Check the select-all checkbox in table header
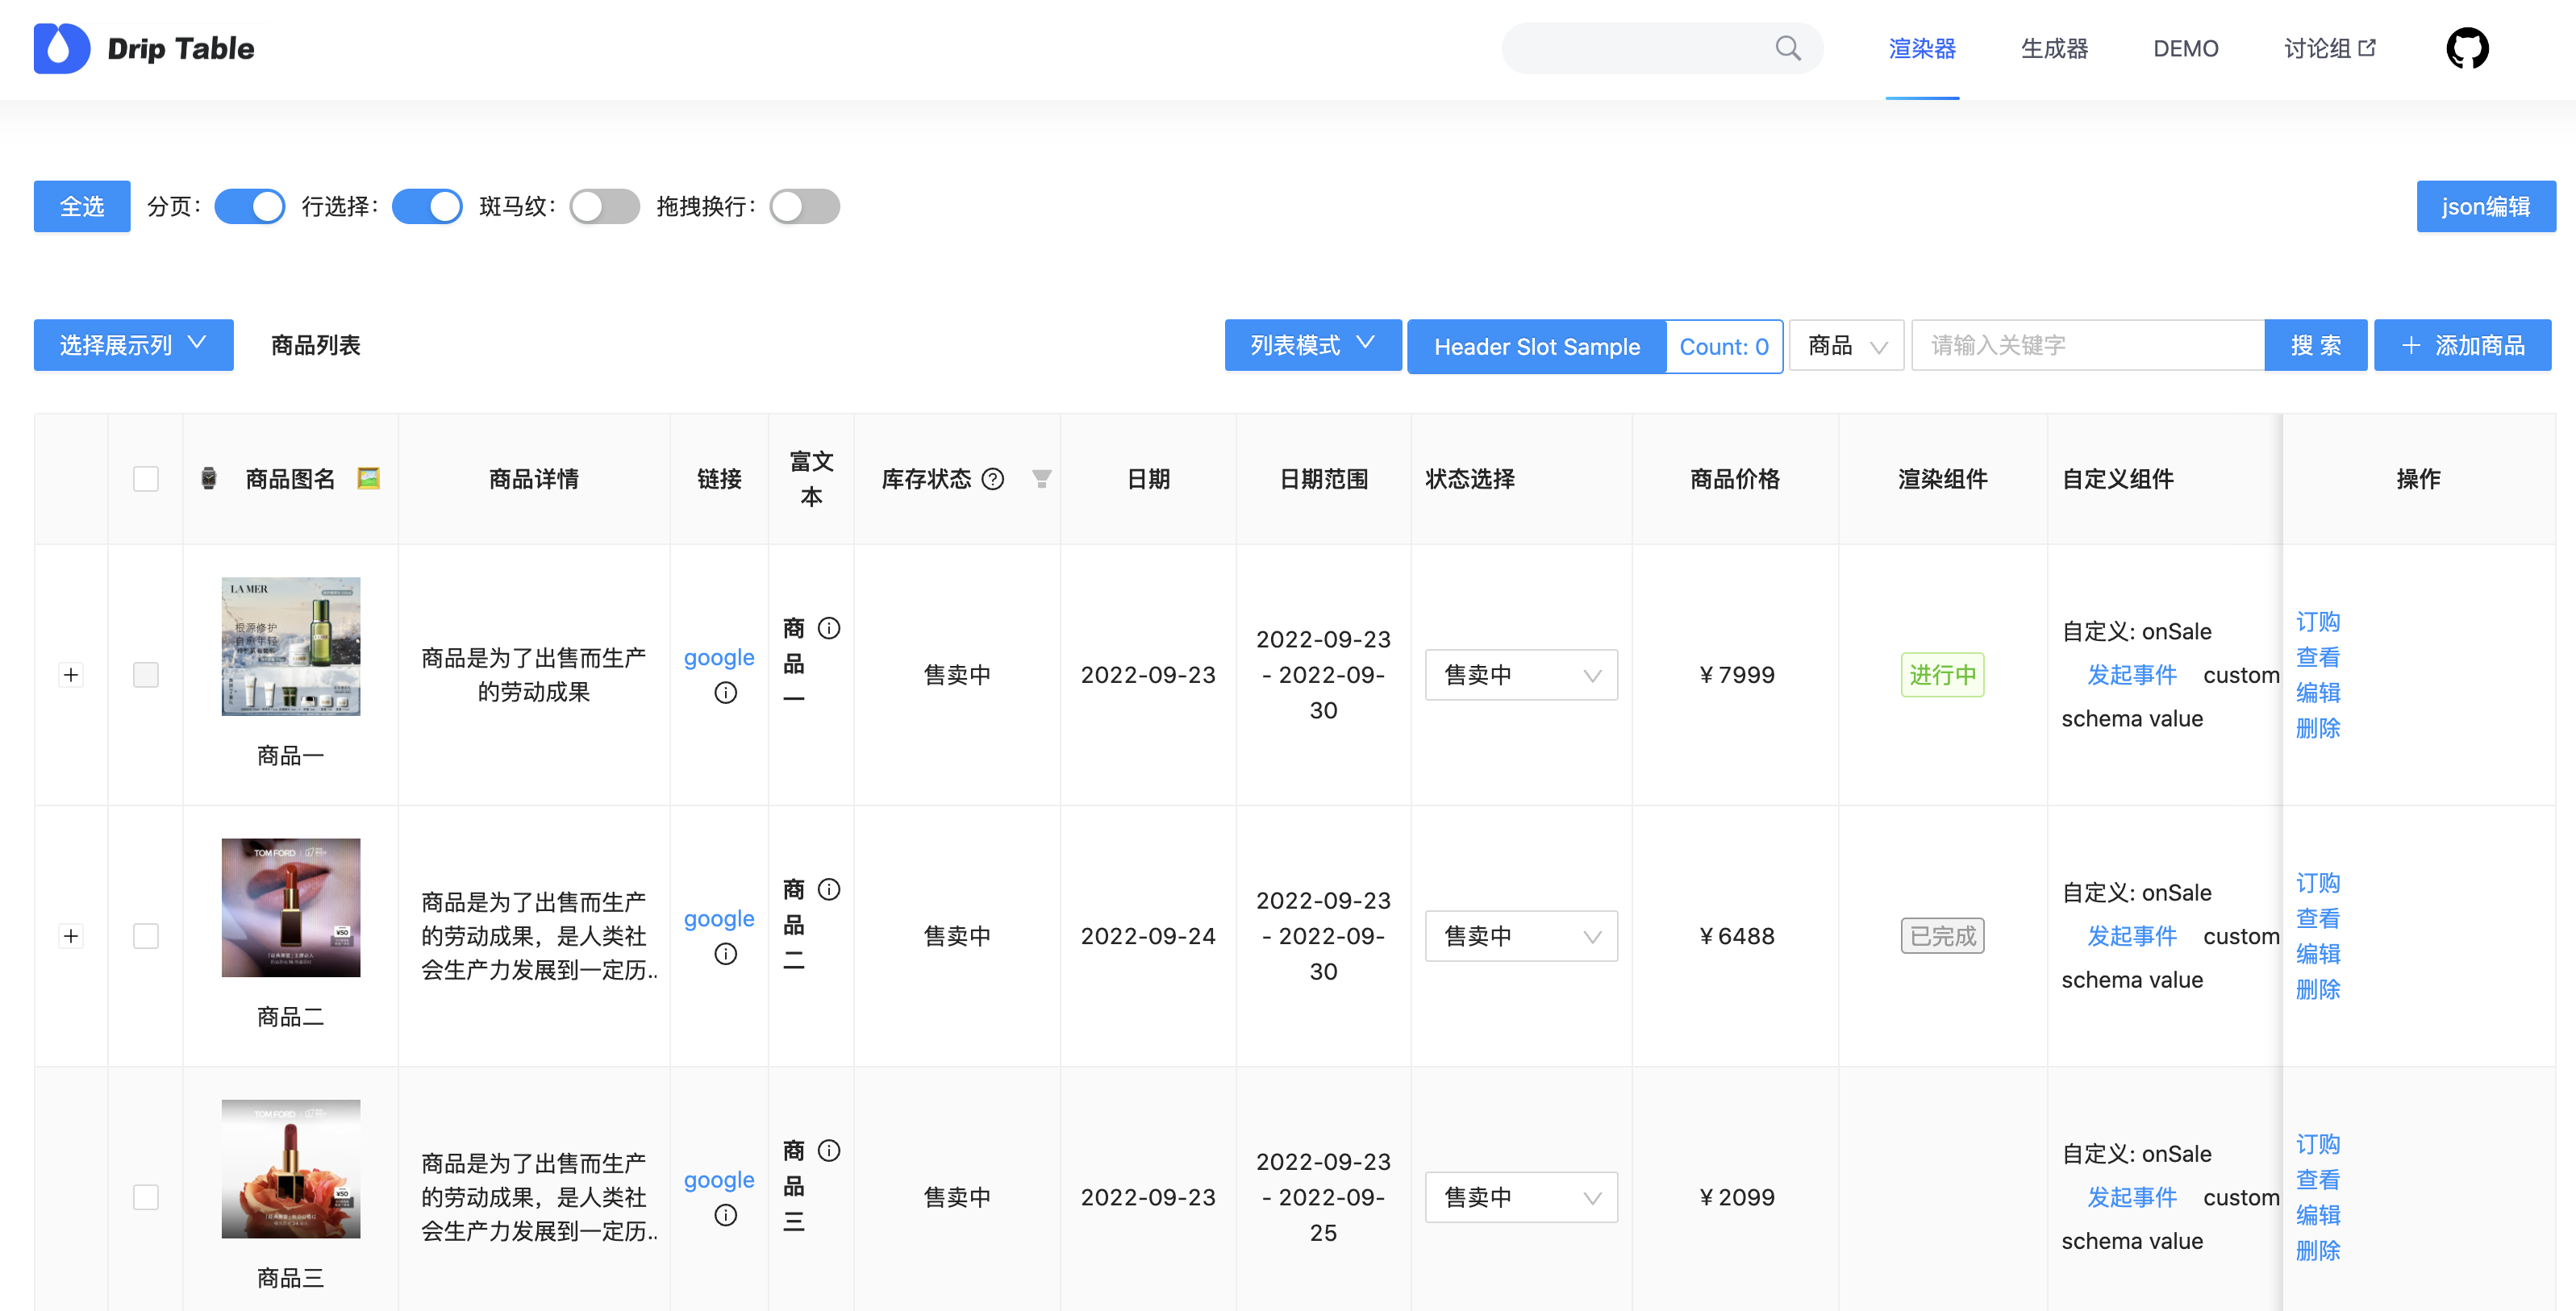This screenshot has height=1311, width=2576. 145,479
